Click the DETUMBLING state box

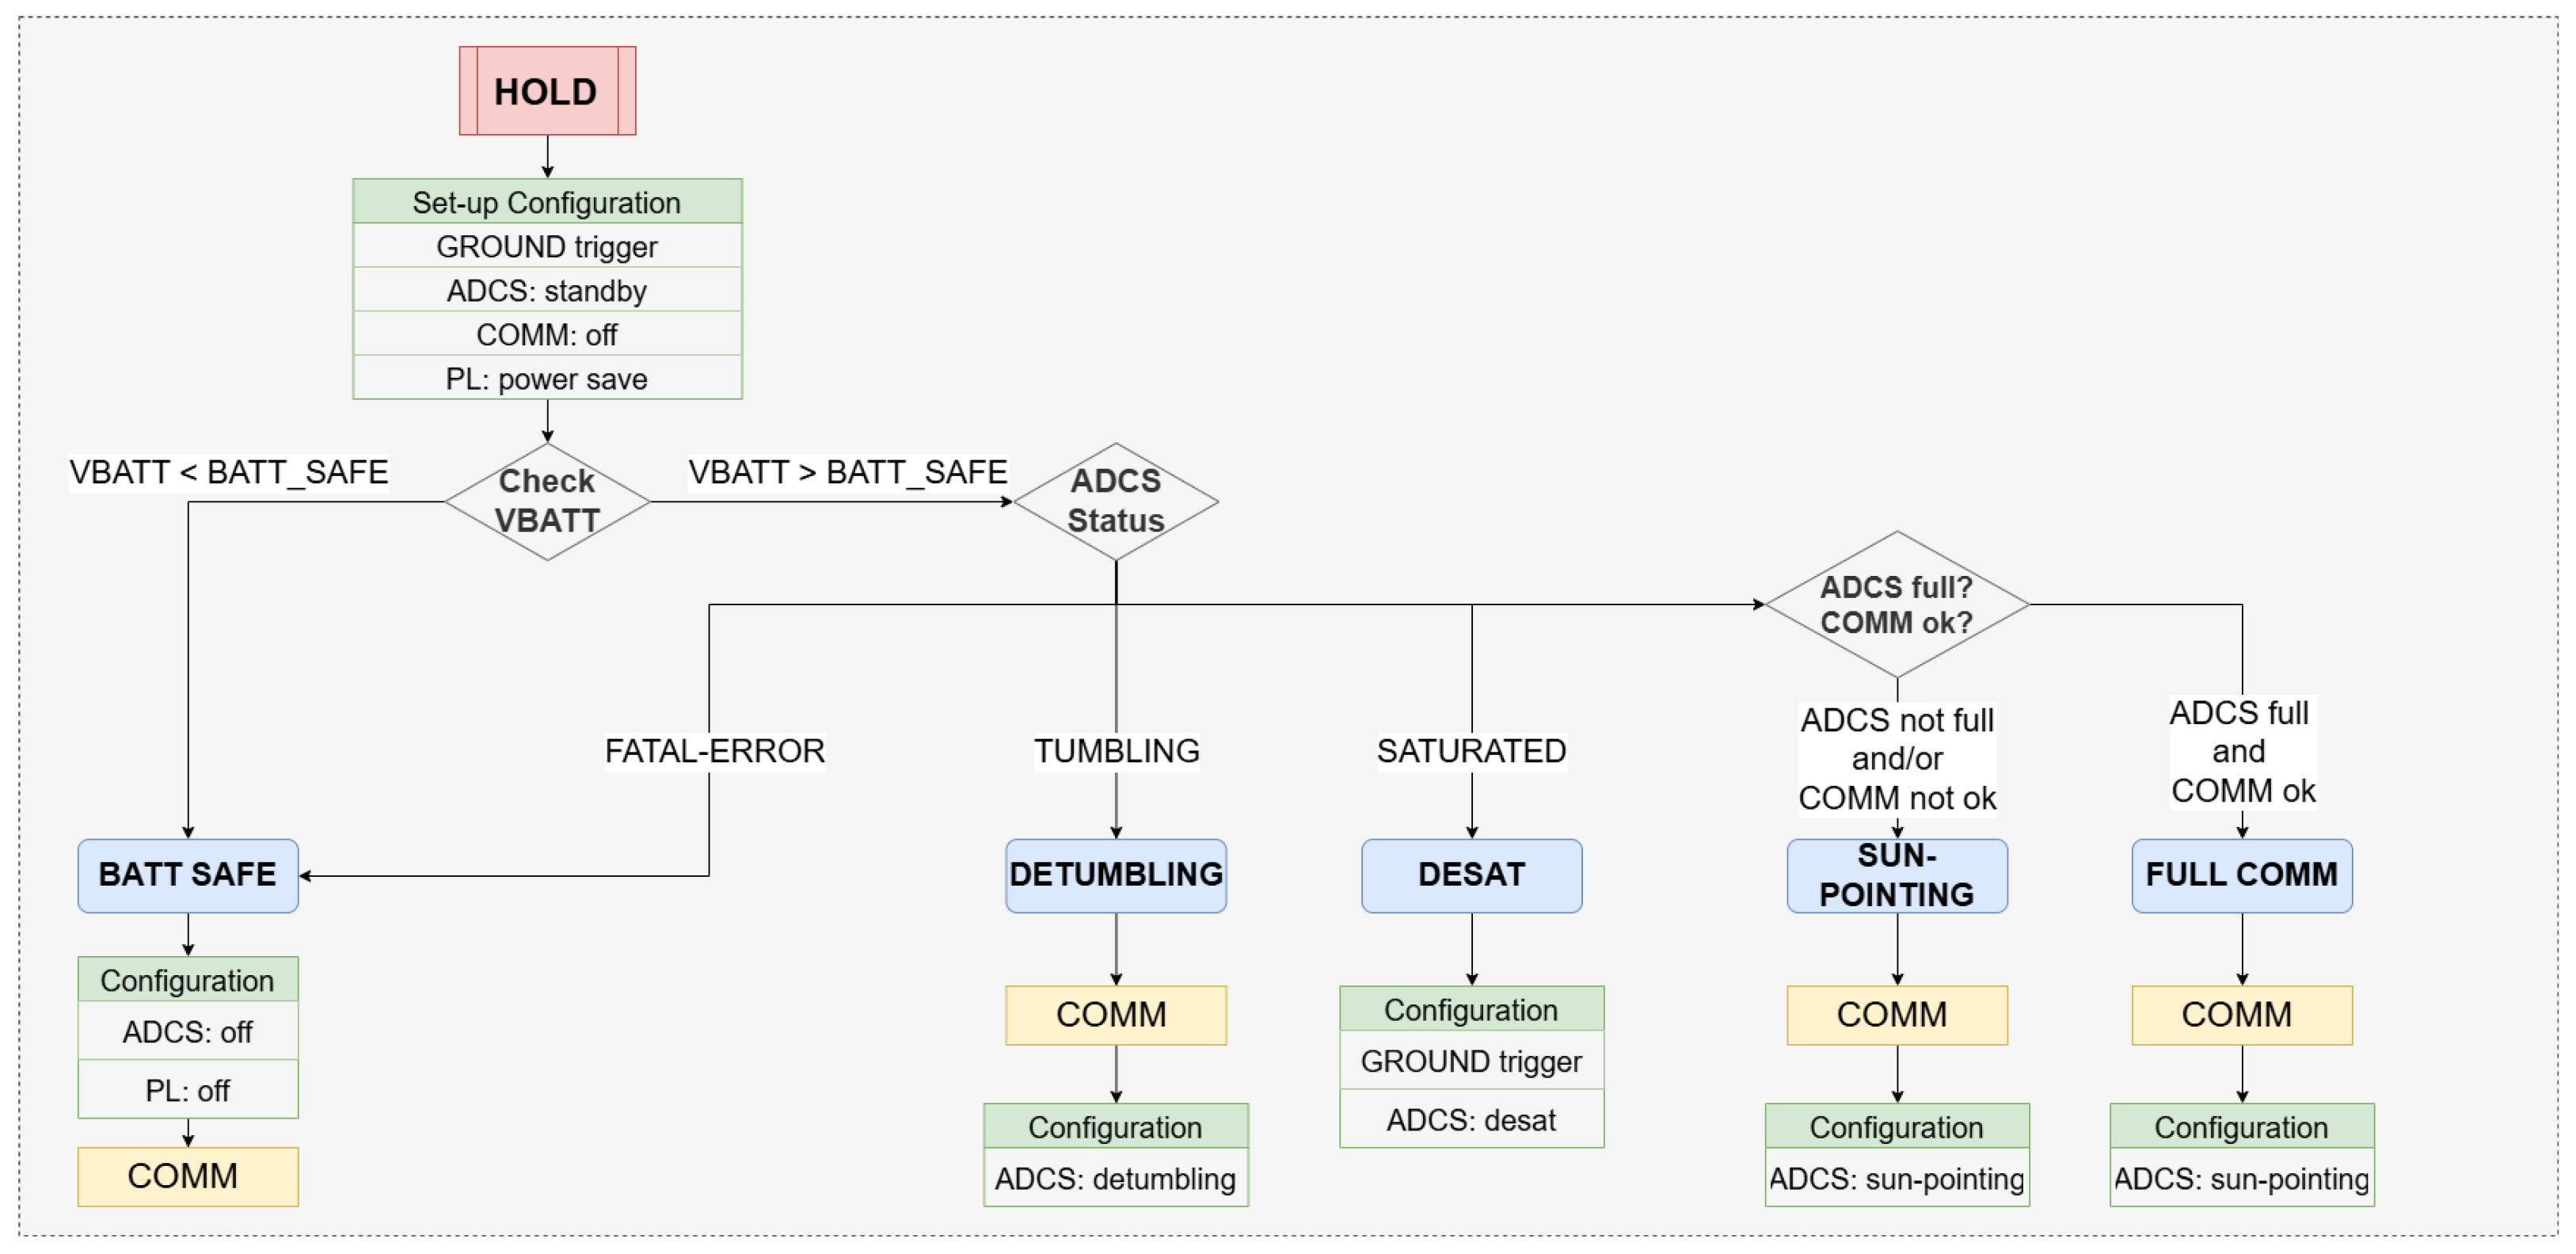pos(1115,875)
